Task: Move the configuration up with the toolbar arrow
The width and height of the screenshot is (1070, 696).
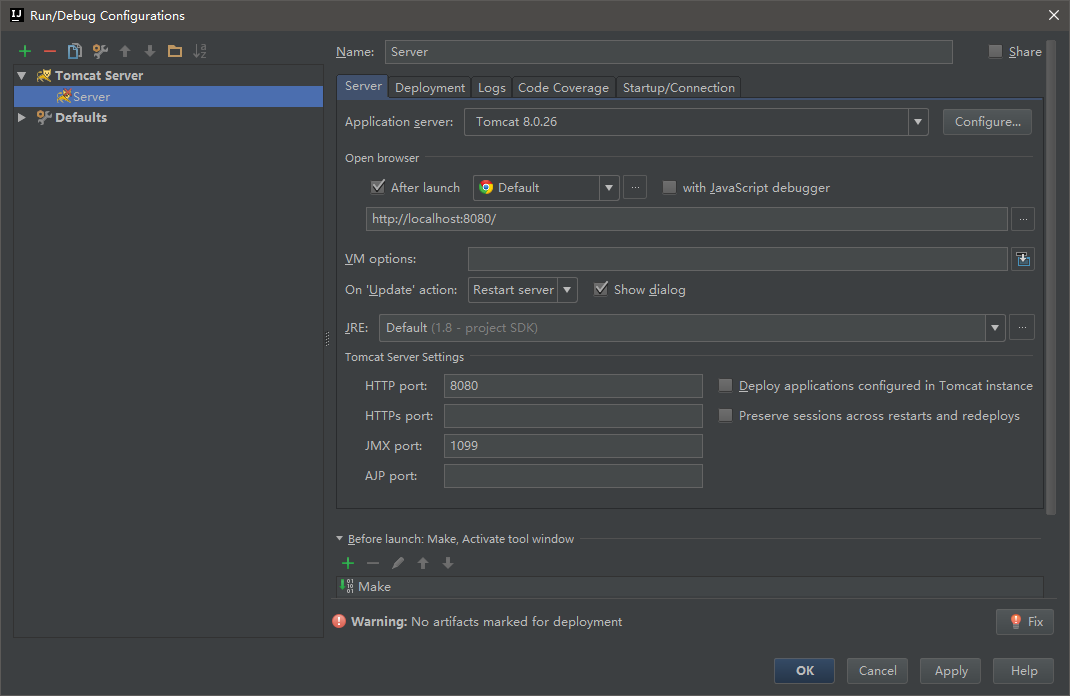Action: [125, 51]
